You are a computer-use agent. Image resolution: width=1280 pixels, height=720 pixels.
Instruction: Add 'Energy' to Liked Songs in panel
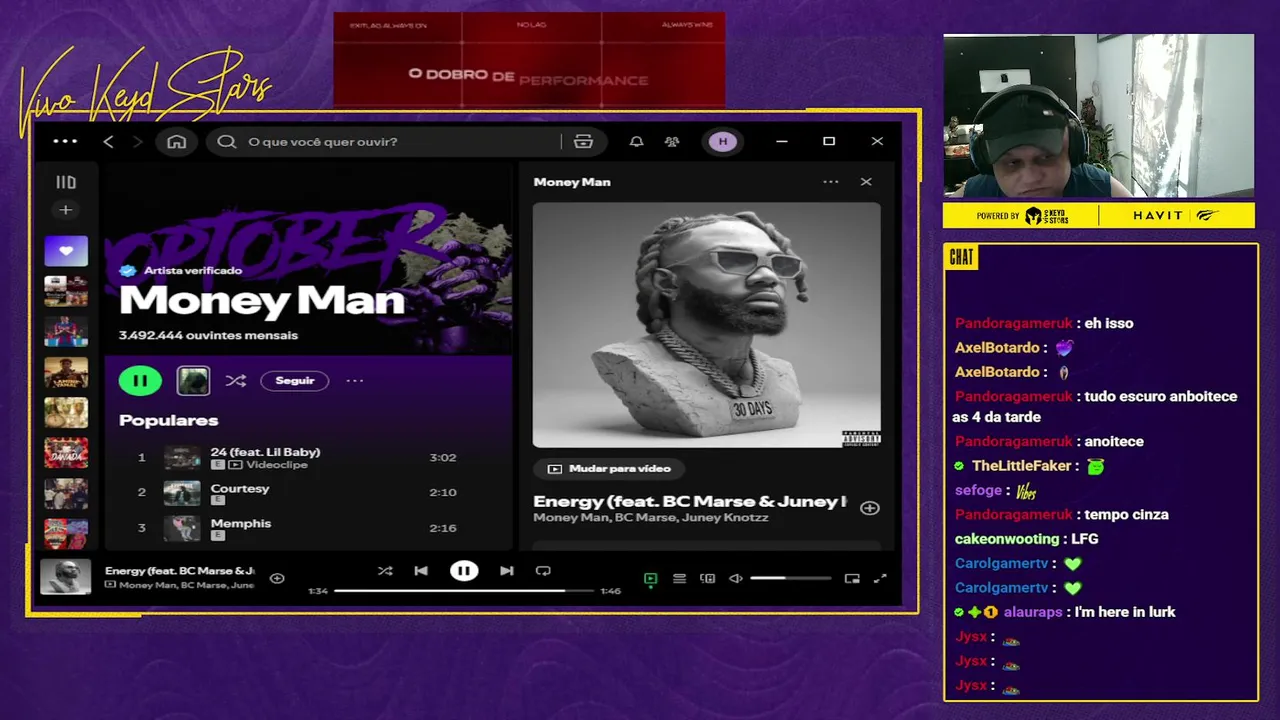click(870, 508)
